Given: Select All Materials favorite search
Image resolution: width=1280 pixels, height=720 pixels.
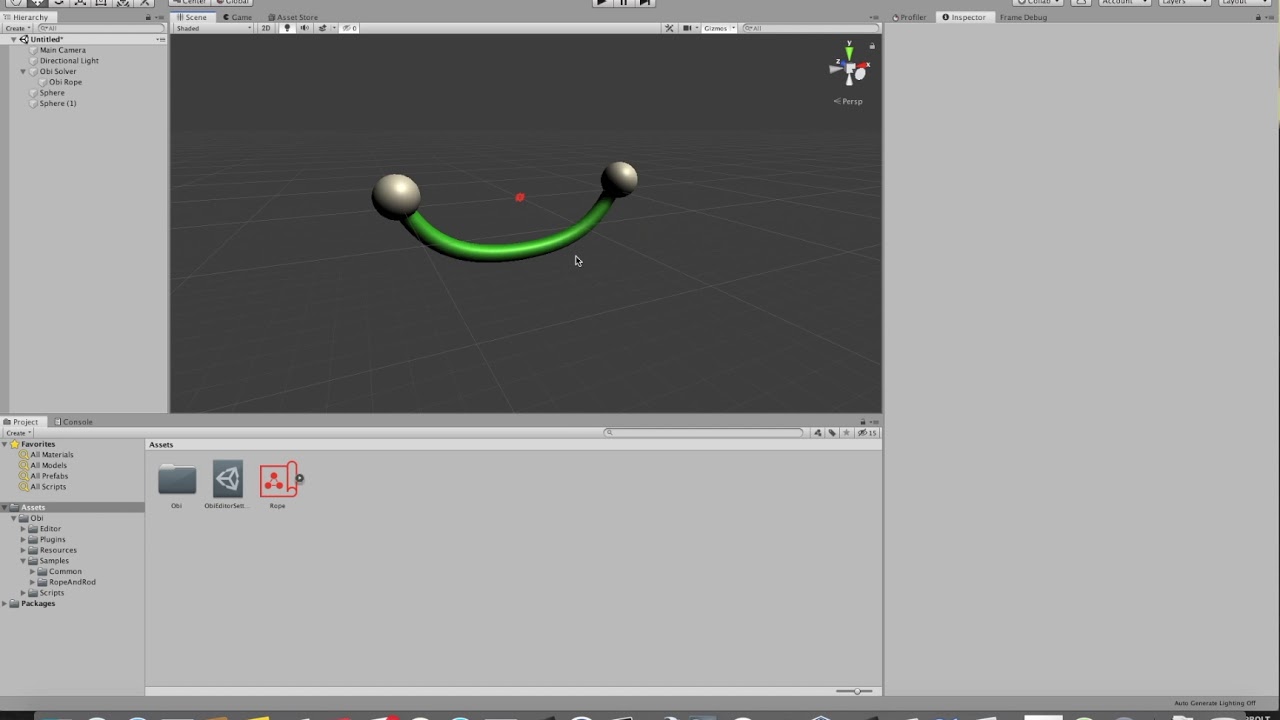Looking at the screenshot, I should click(x=51, y=455).
